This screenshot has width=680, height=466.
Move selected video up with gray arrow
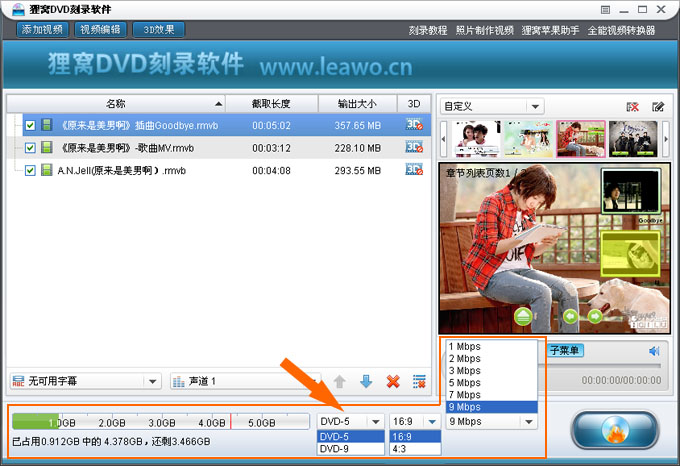[x=340, y=381]
